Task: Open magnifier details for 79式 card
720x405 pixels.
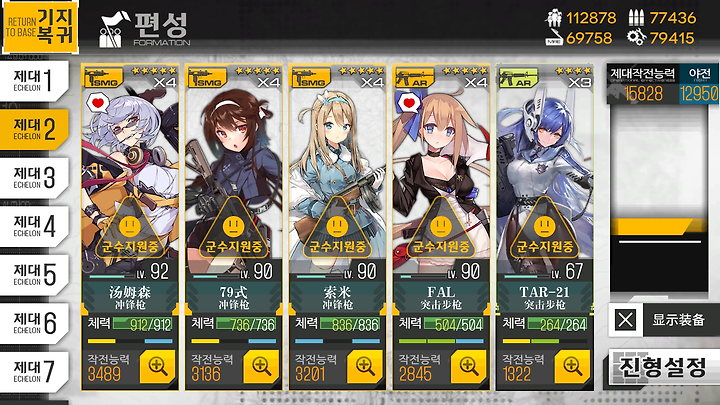Action: (x=261, y=366)
